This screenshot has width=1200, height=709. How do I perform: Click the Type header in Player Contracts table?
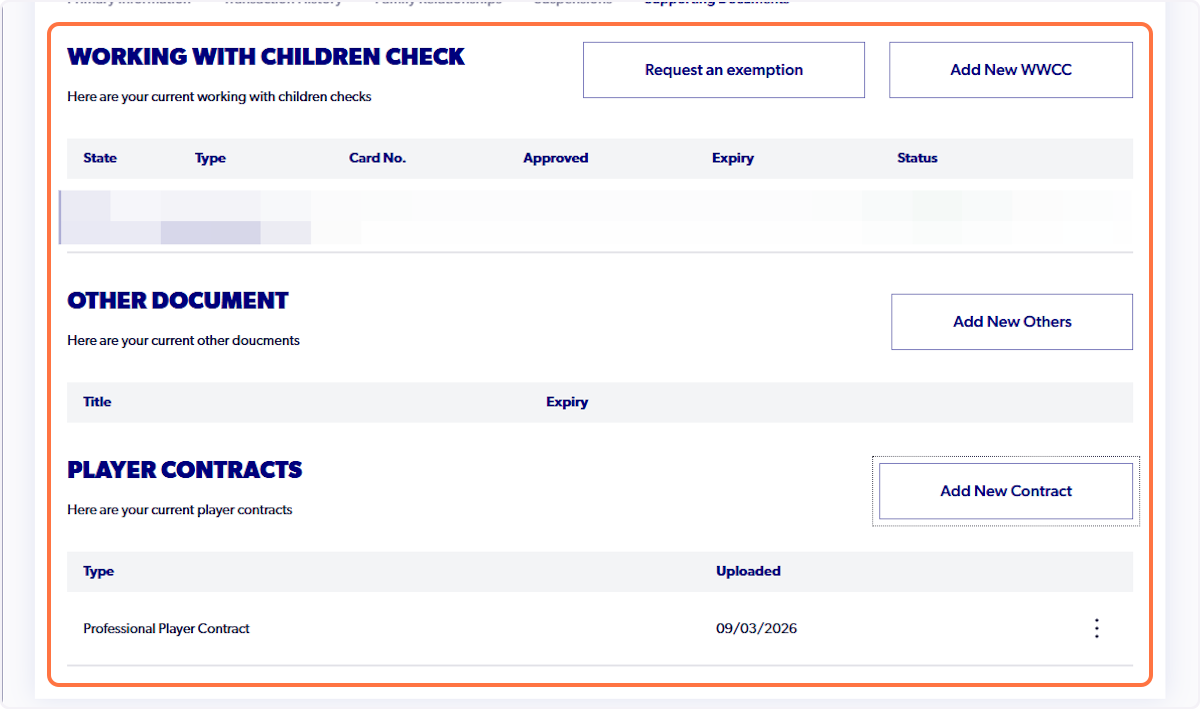98,571
